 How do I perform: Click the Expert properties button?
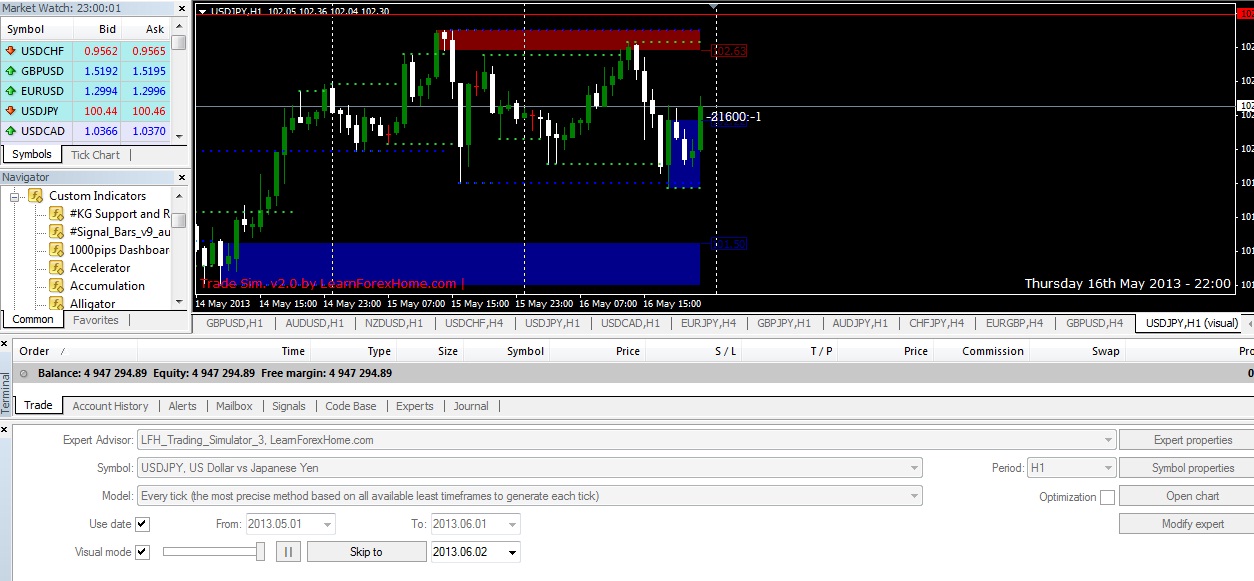(x=1193, y=440)
